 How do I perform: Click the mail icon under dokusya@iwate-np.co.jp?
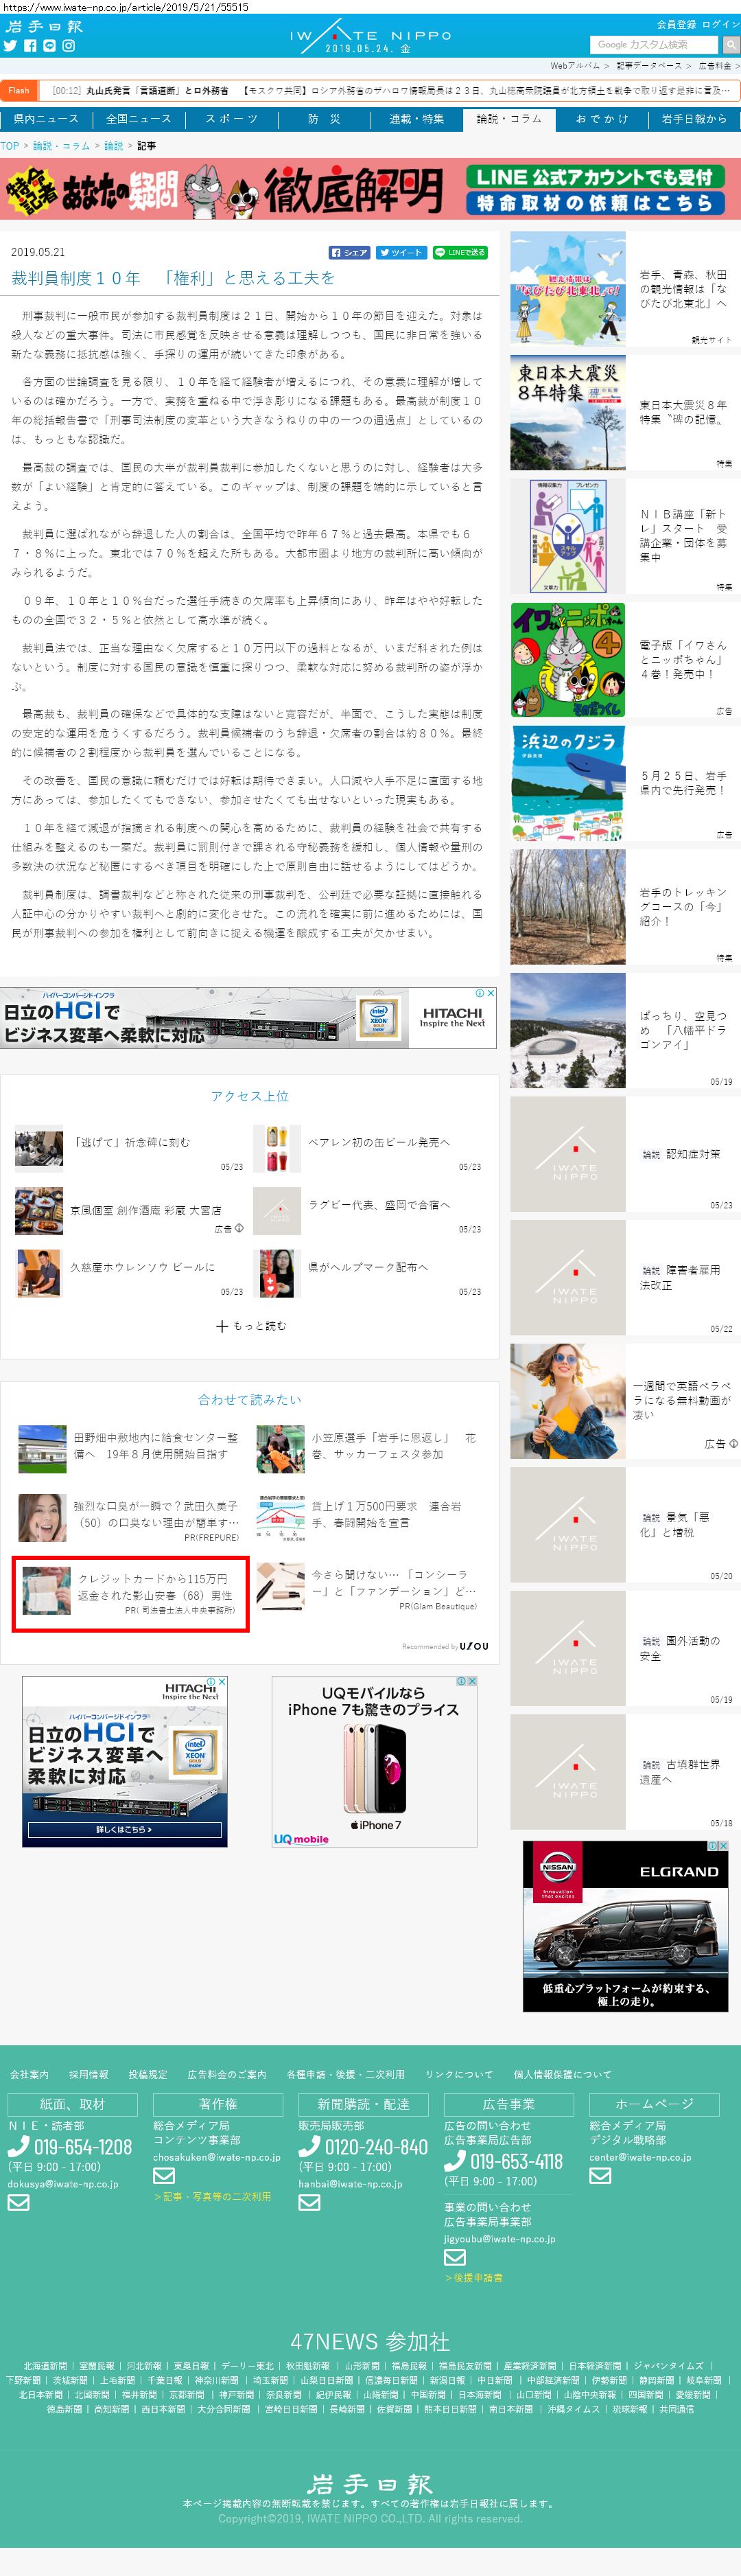[18, 2202]
